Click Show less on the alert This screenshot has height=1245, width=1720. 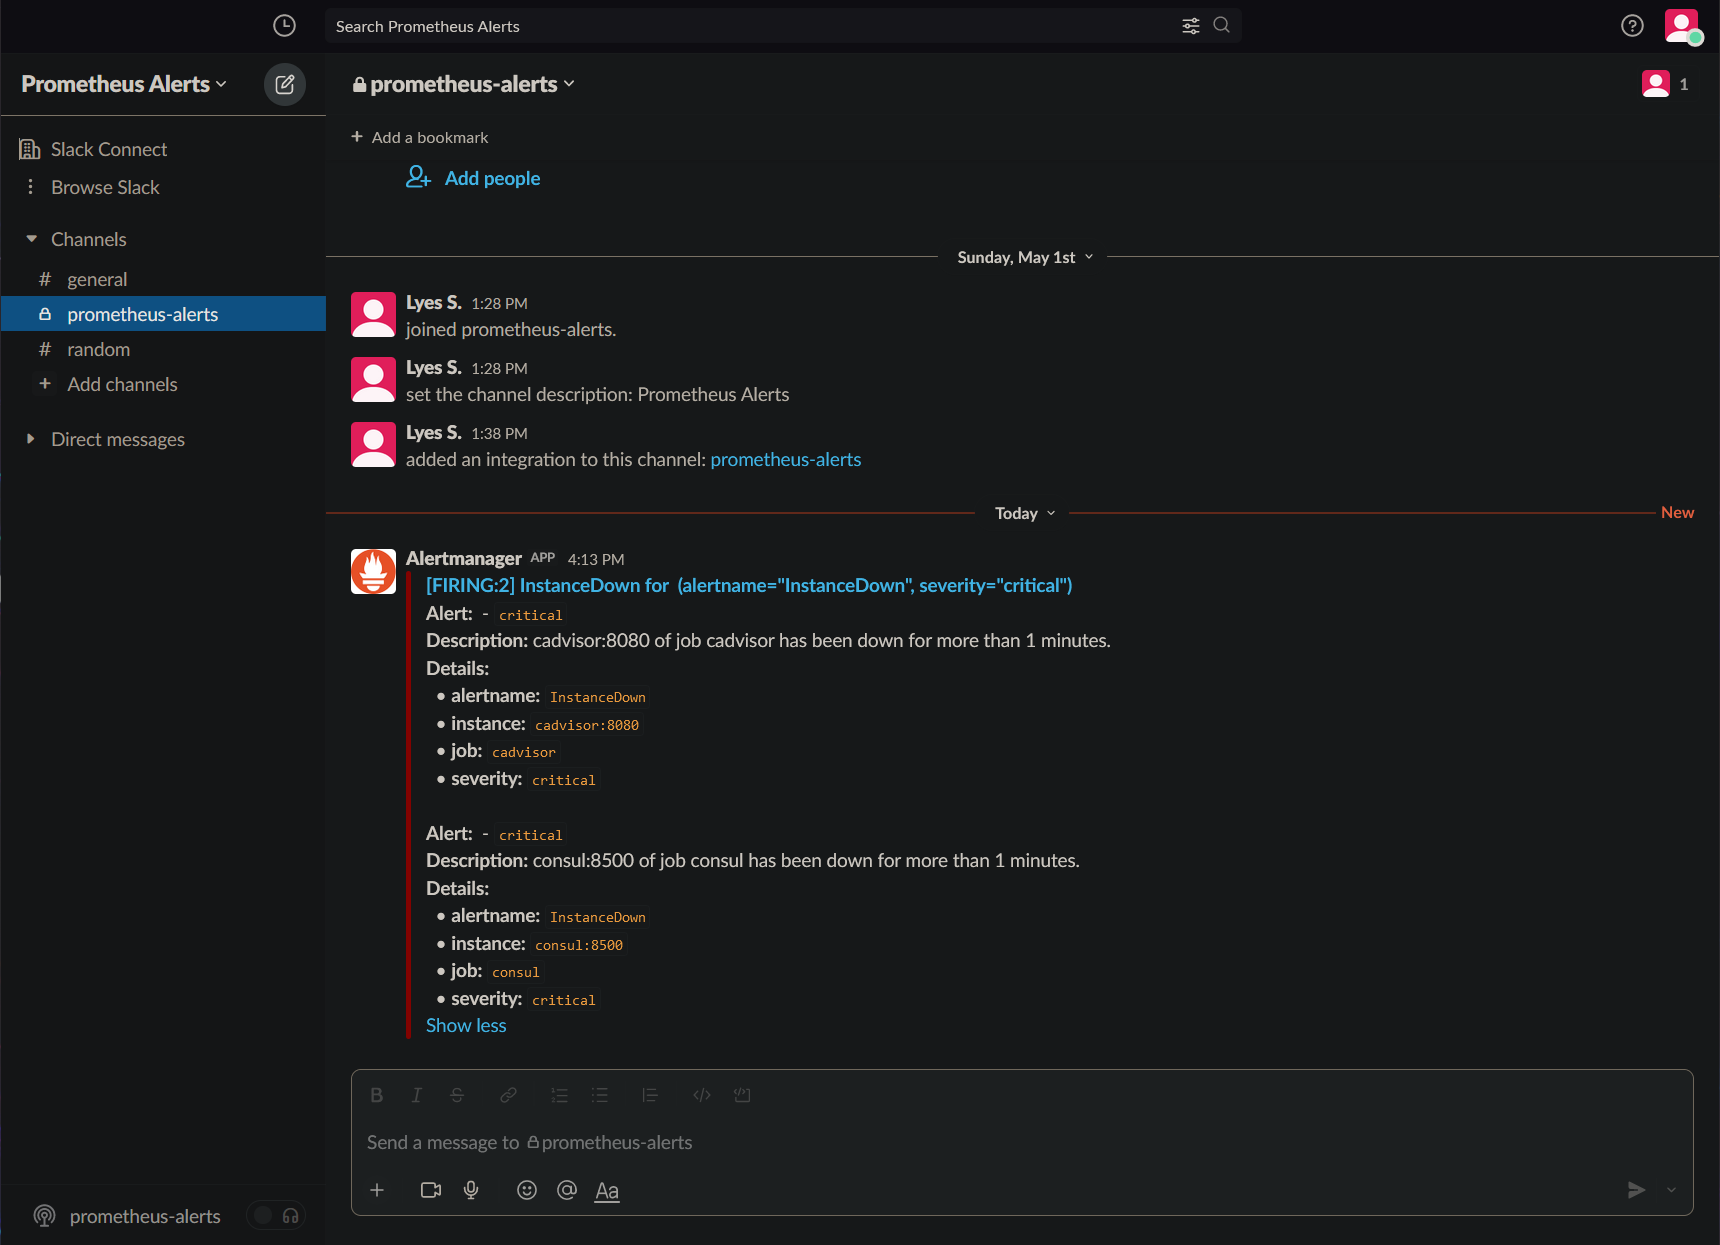tap(466, 1025)
